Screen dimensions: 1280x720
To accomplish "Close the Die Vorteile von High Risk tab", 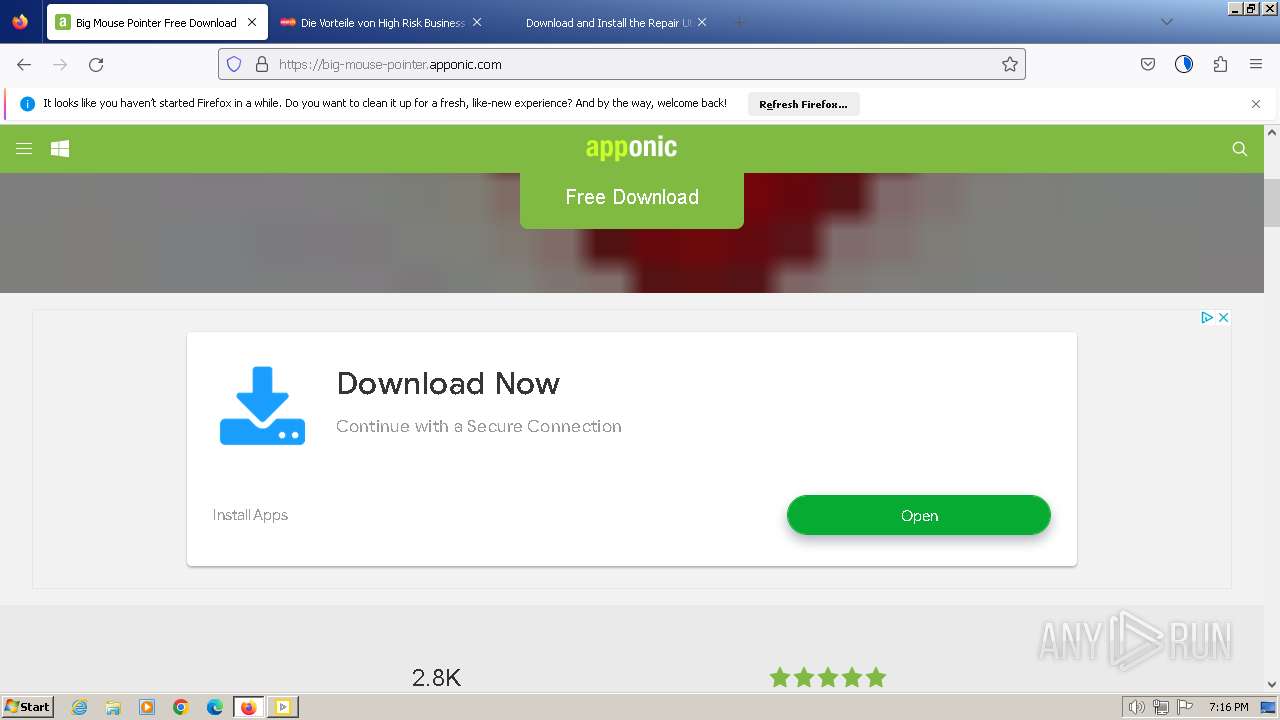I will [477, 22].
